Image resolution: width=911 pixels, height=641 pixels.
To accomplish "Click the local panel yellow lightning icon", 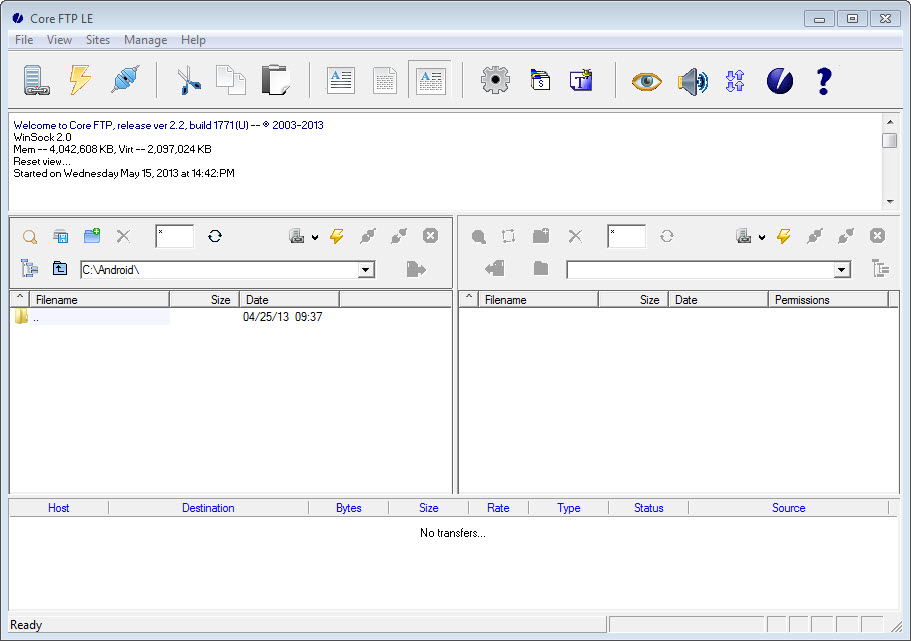I will tap(337, 236).
